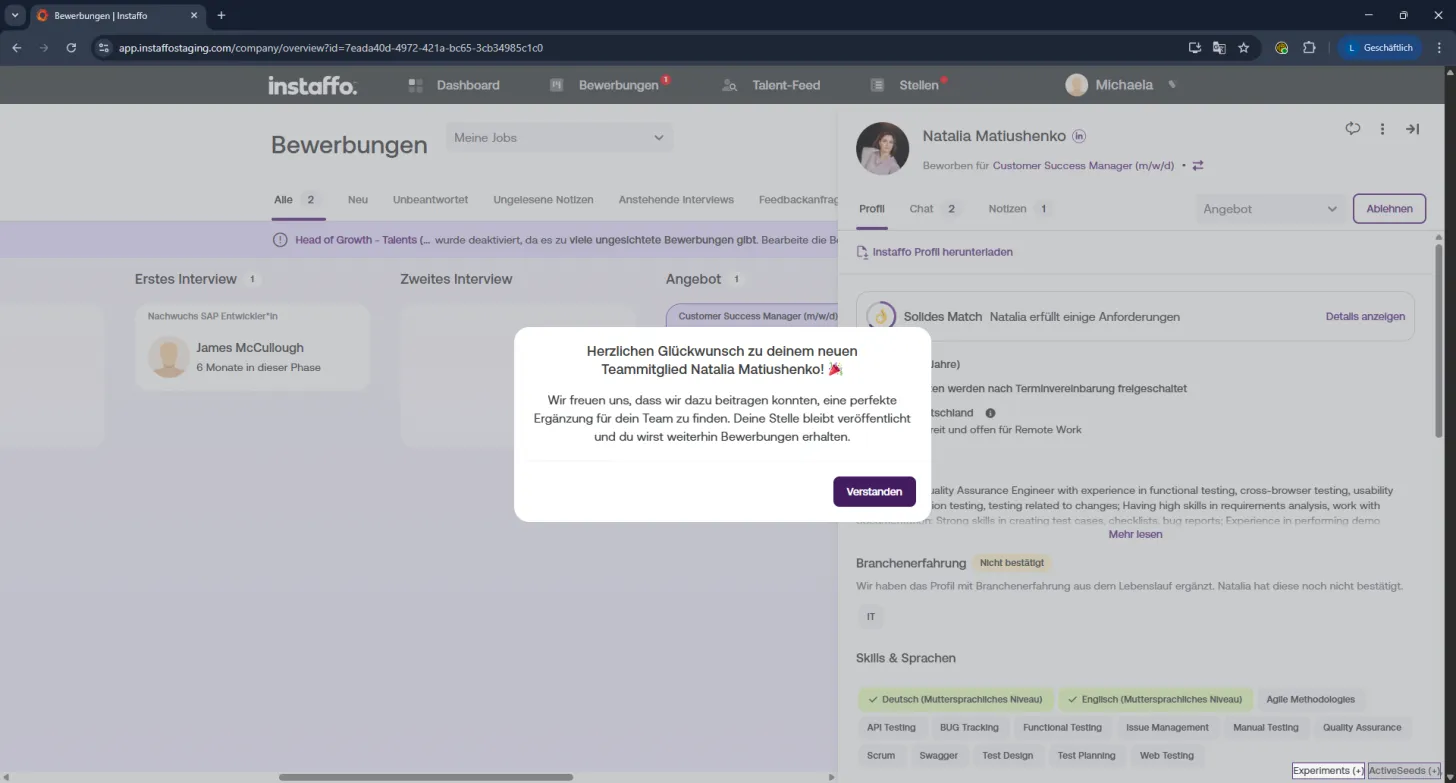Click the switch job arrows icon

point(1198,166)
